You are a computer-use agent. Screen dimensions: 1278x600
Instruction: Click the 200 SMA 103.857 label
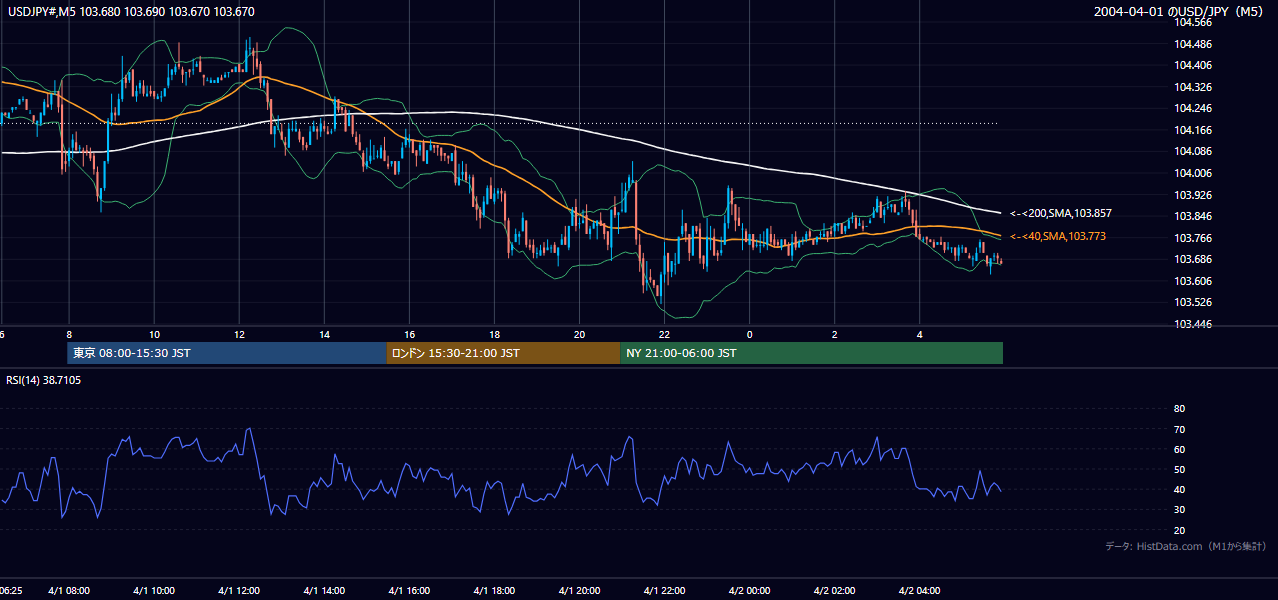(1060, 213)
